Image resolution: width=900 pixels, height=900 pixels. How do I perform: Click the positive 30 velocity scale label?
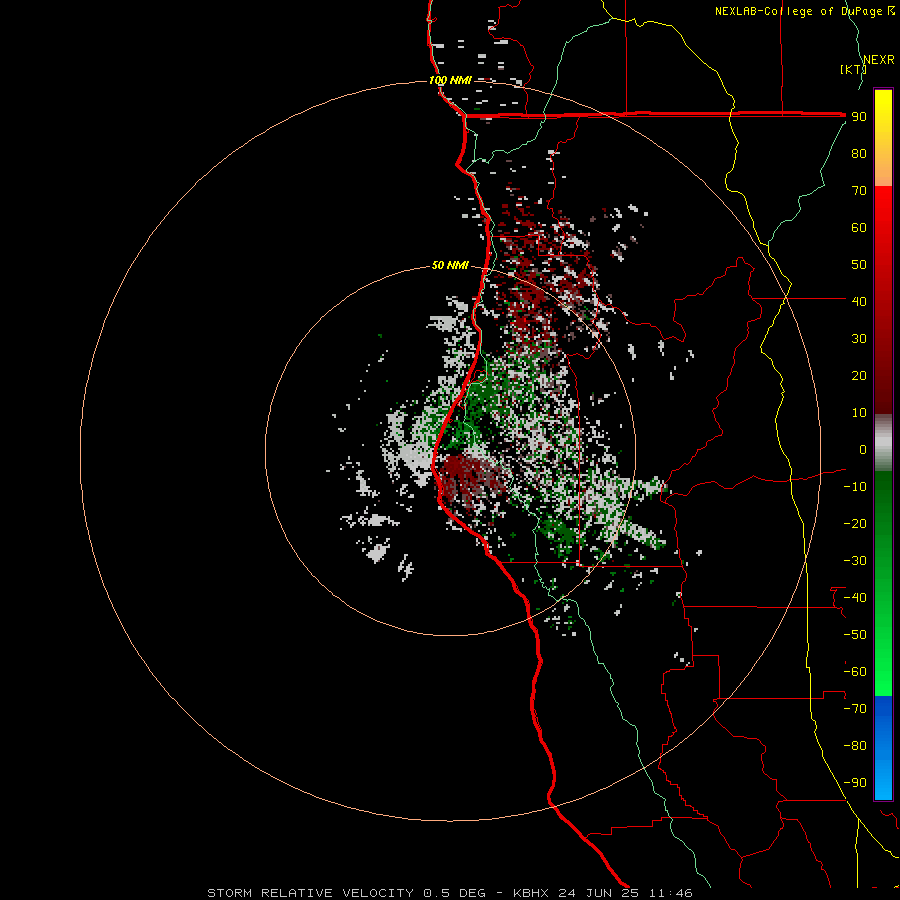(859, 339)
